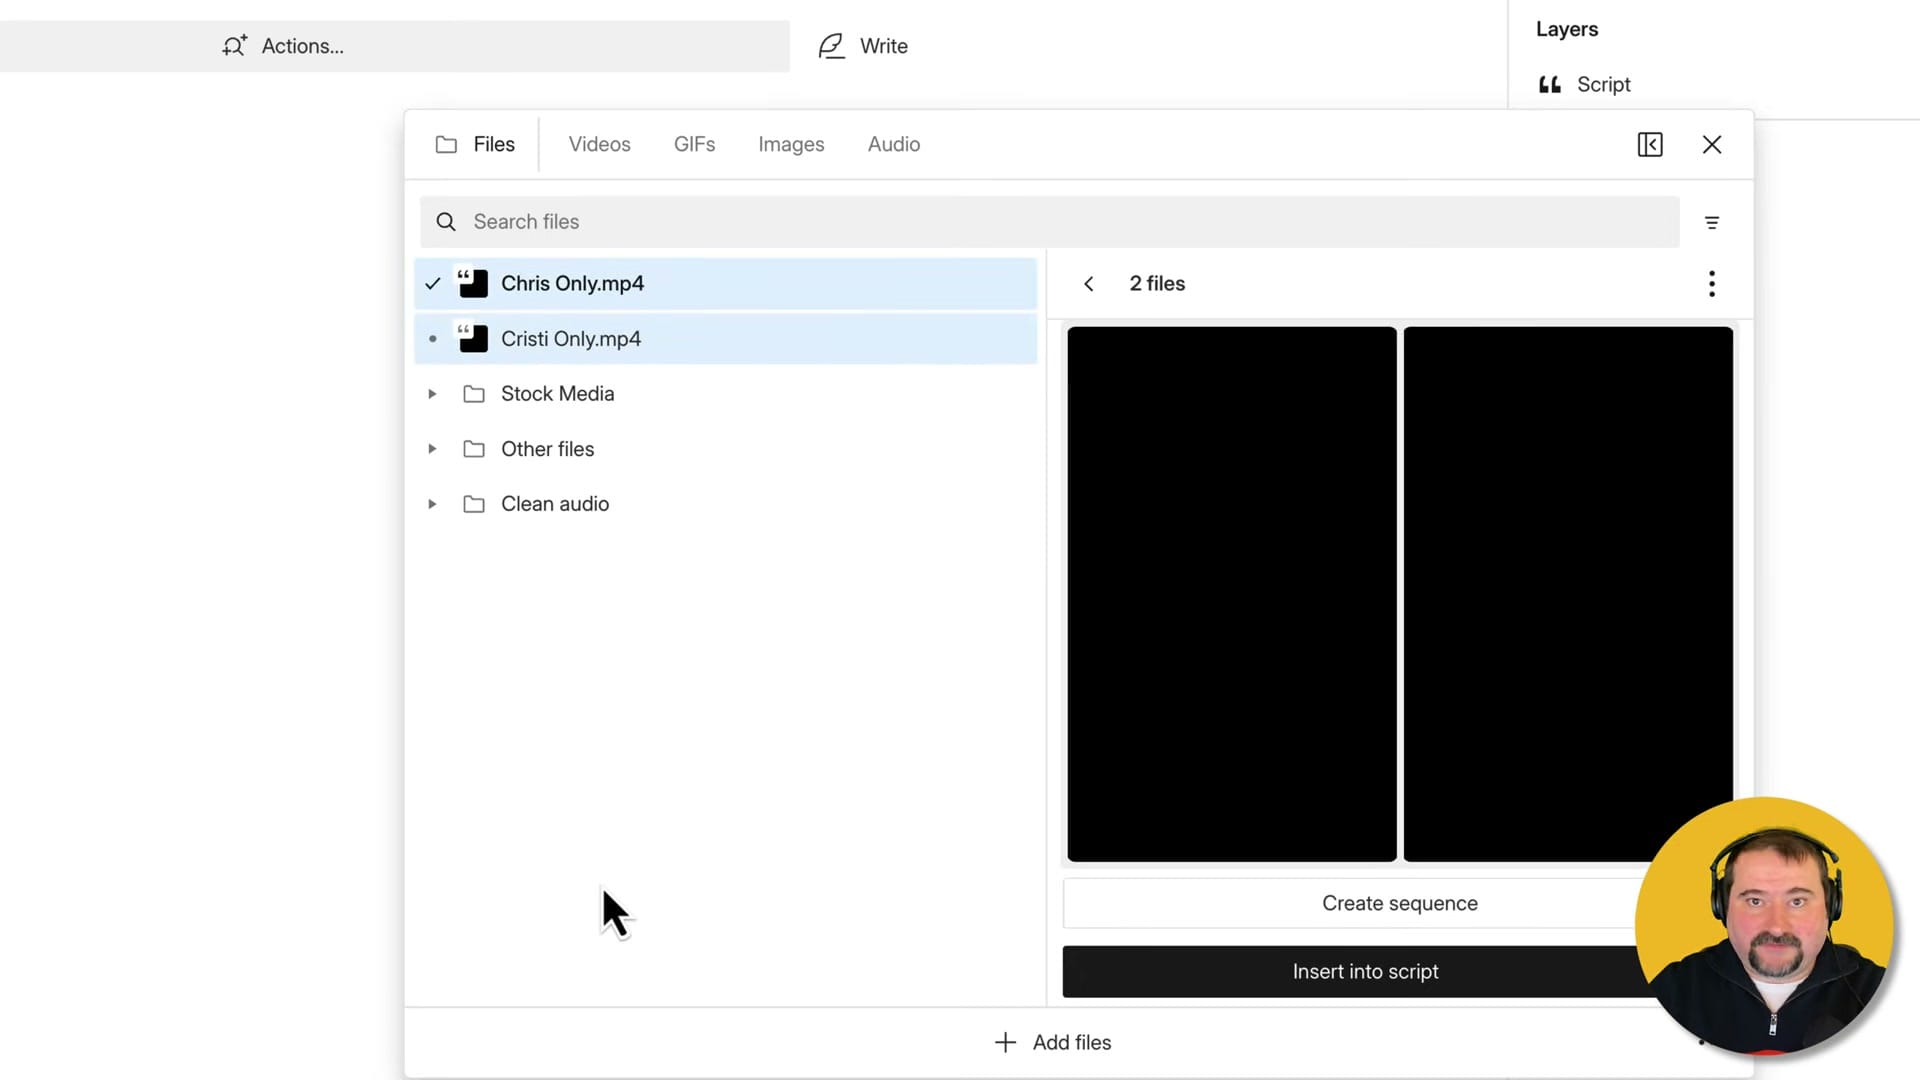This screenshot has height=1080, width=1920.
Task: Switch to the Videos tab
Action: [599, 144]
